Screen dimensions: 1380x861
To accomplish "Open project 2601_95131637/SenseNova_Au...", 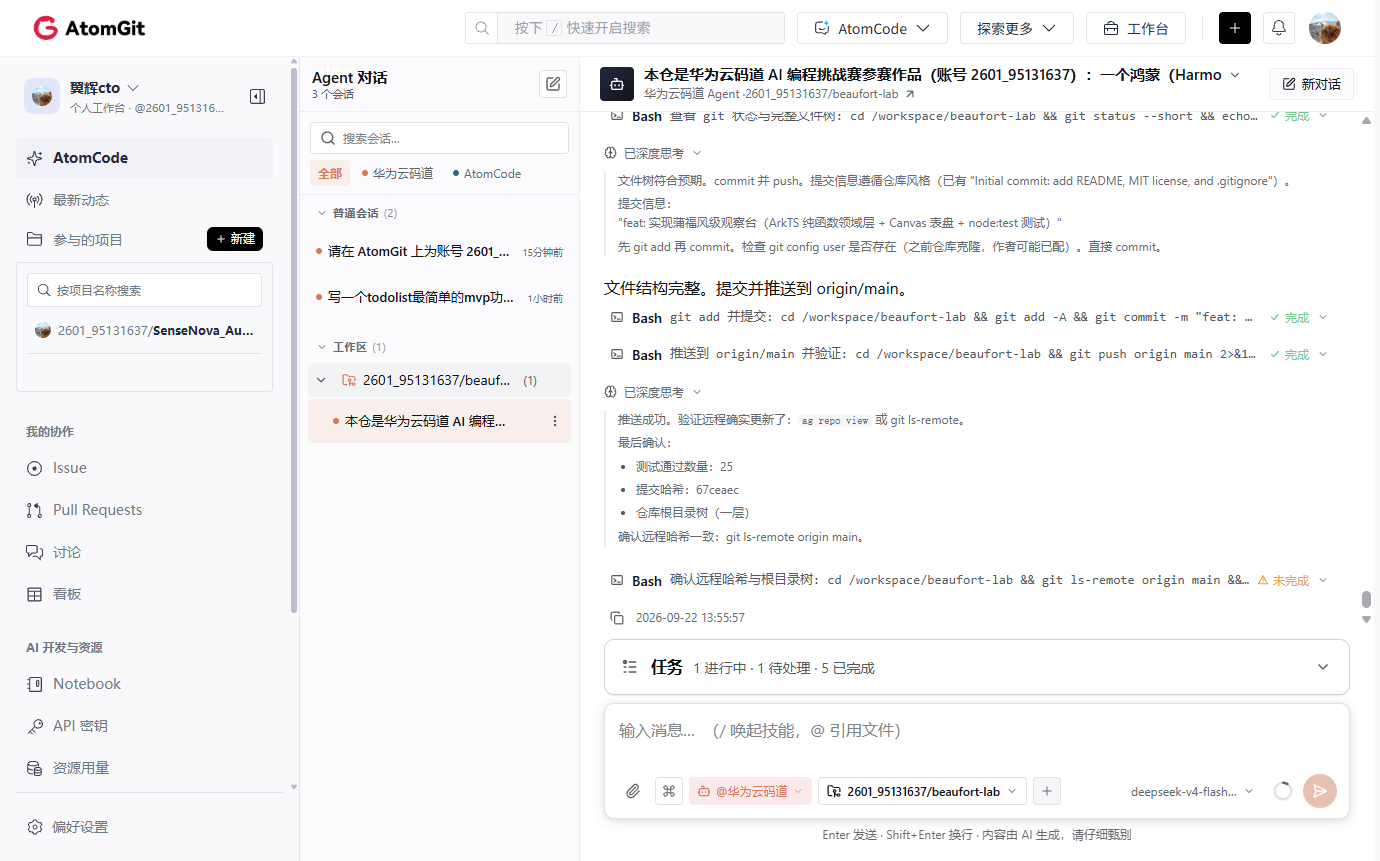I will pyautogui.click(x=144, y=330).
